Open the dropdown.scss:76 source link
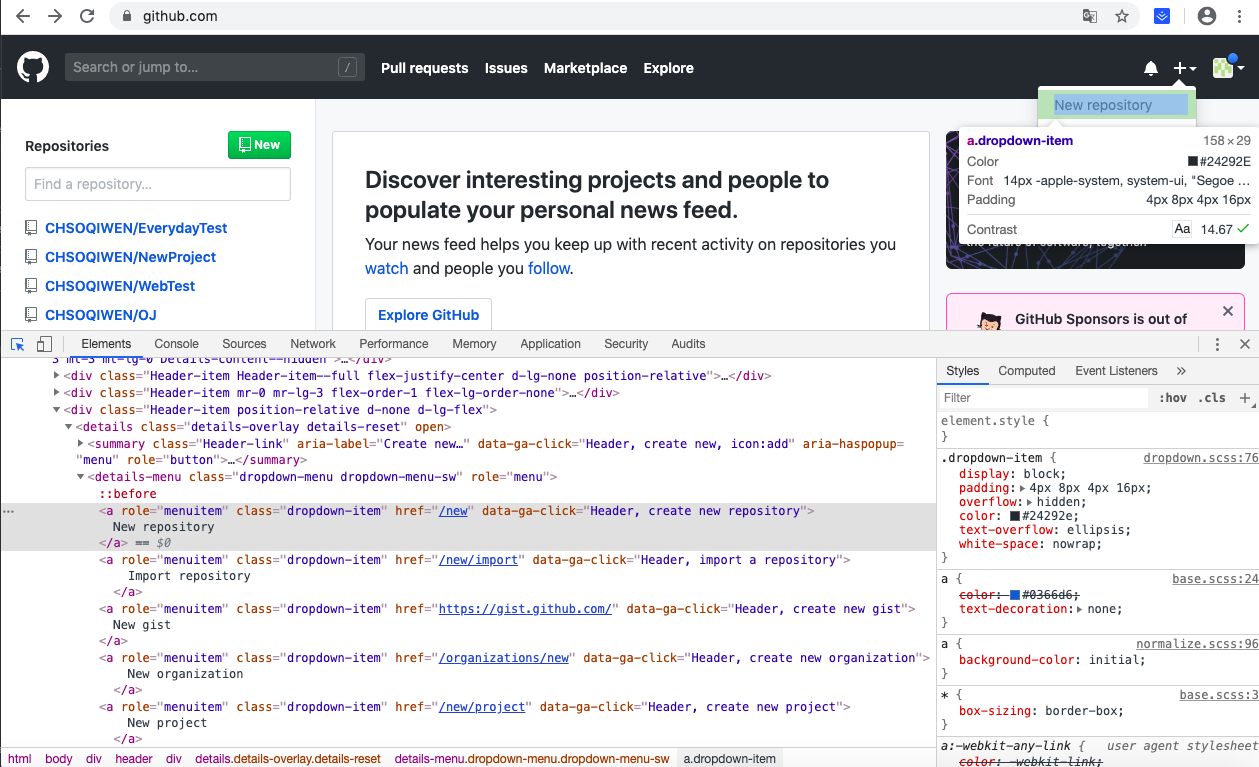The width and height of the screenshot is (1259, 767). pos(1200,458)
